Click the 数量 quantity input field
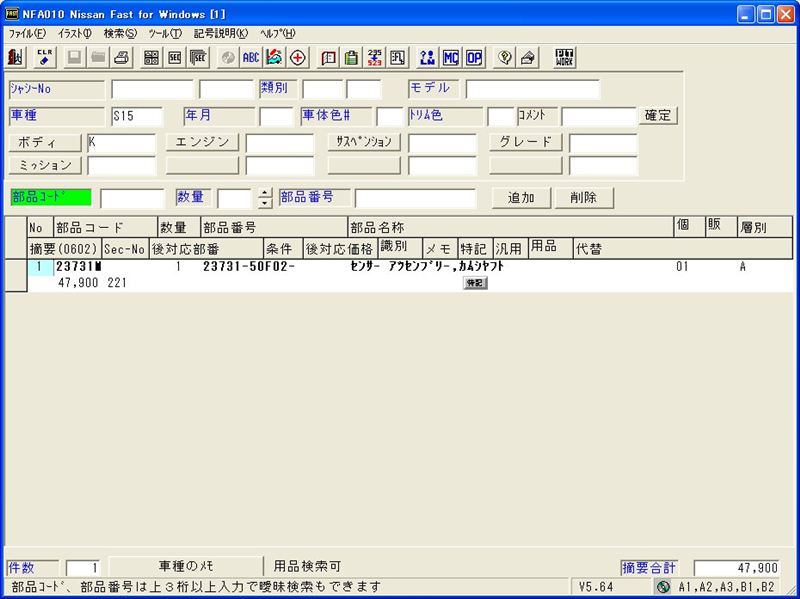The image size is (800, 599). click(x=234, y=198)
